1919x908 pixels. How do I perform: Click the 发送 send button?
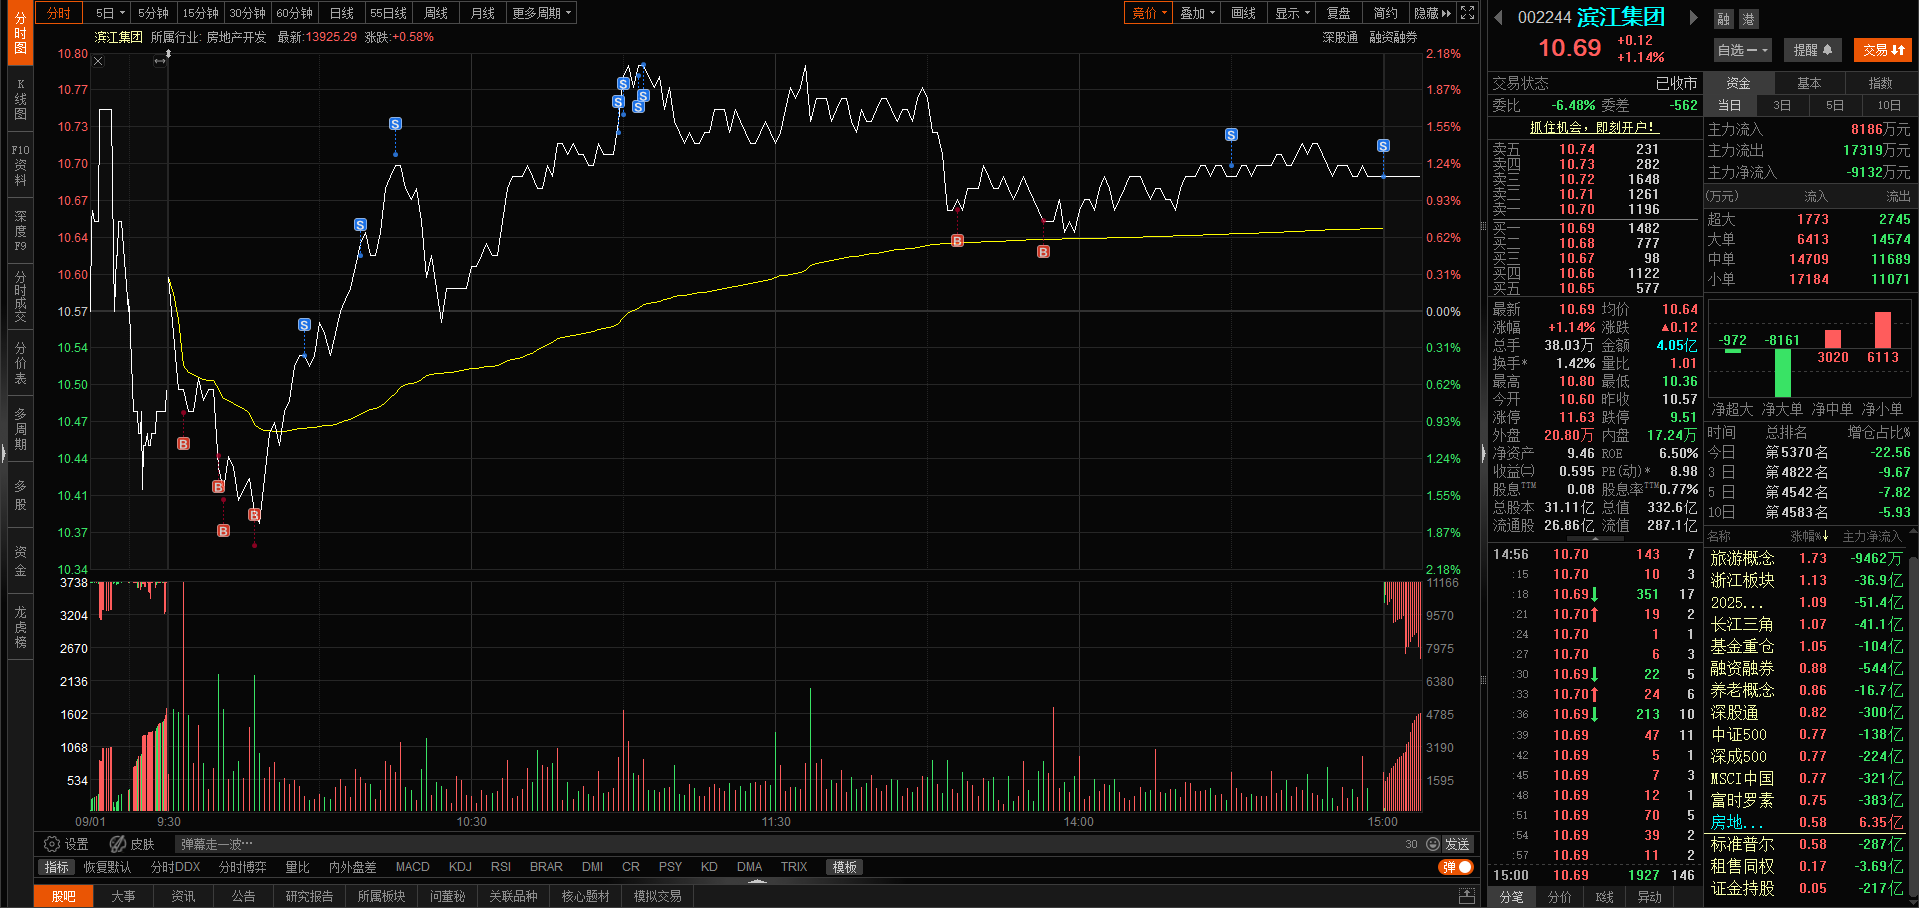1457,844
